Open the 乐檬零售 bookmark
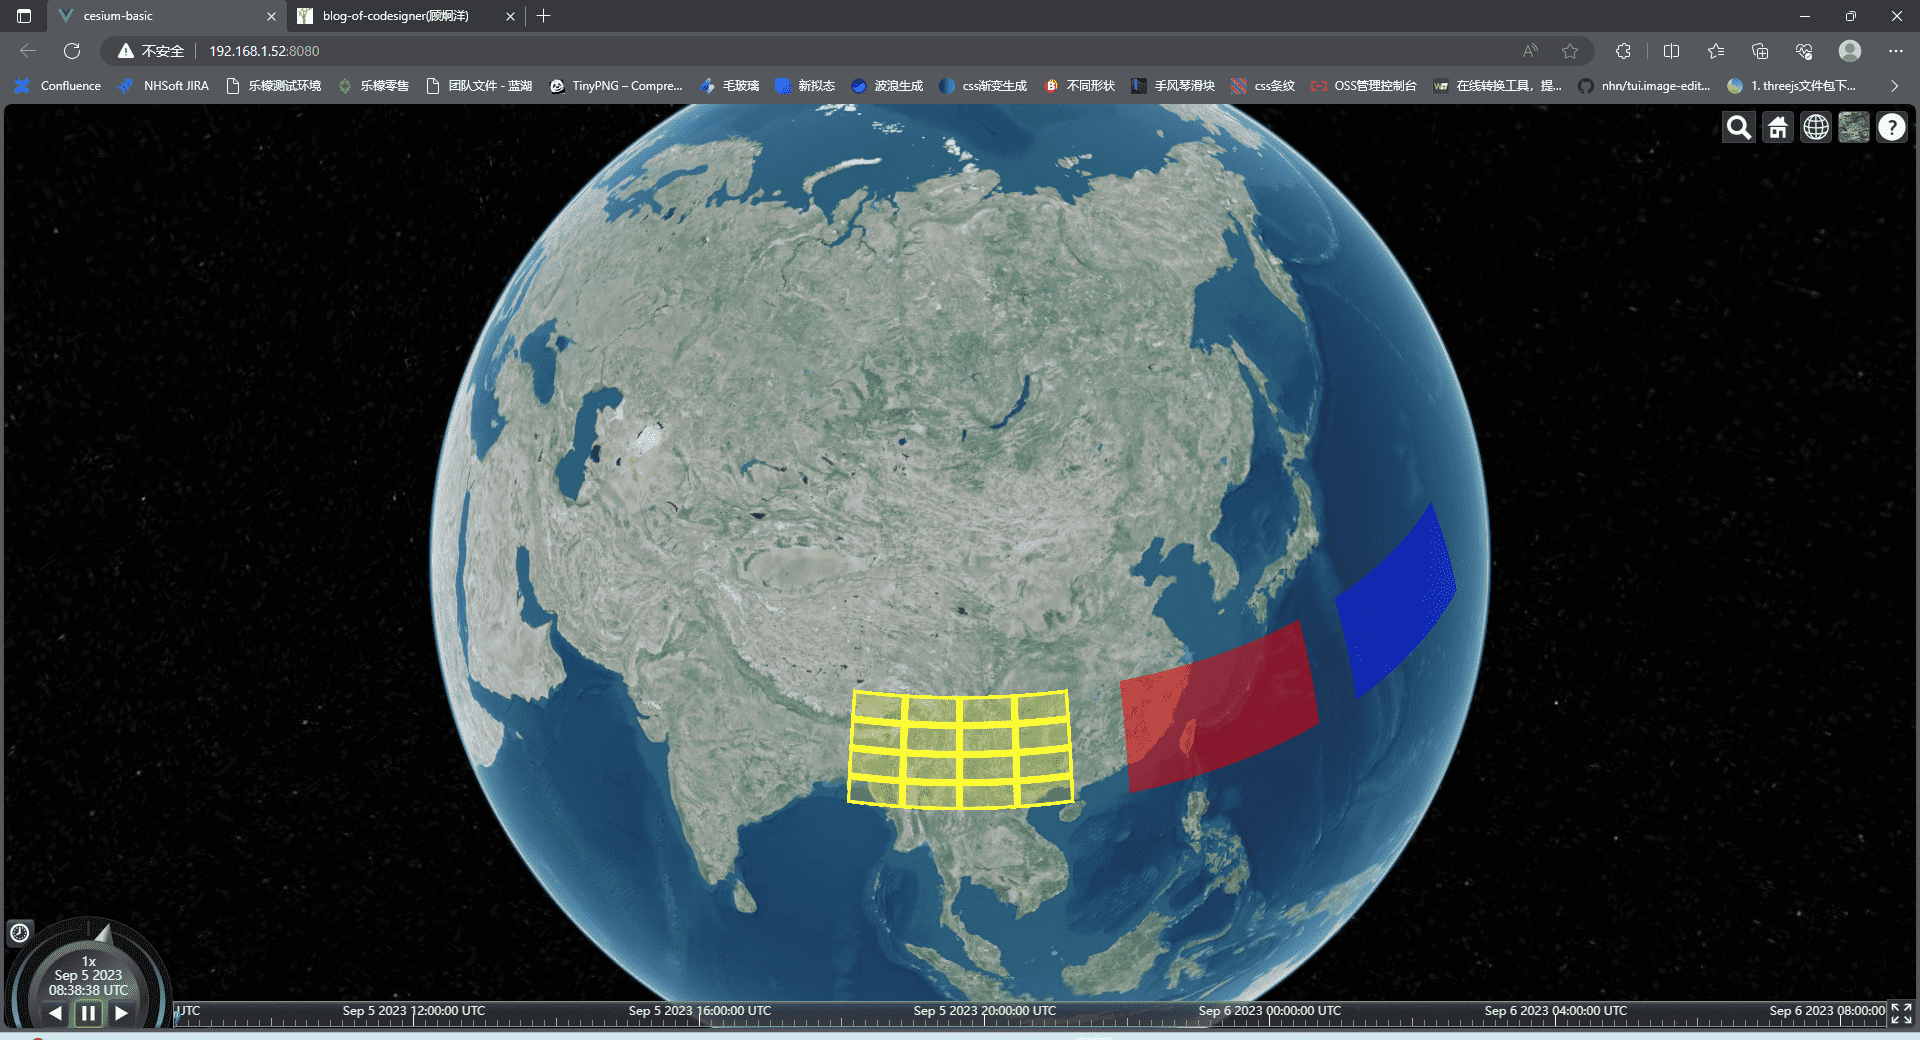This screenshot has width=1920, height=1040. pyautogui.click(x=374, y=86)
